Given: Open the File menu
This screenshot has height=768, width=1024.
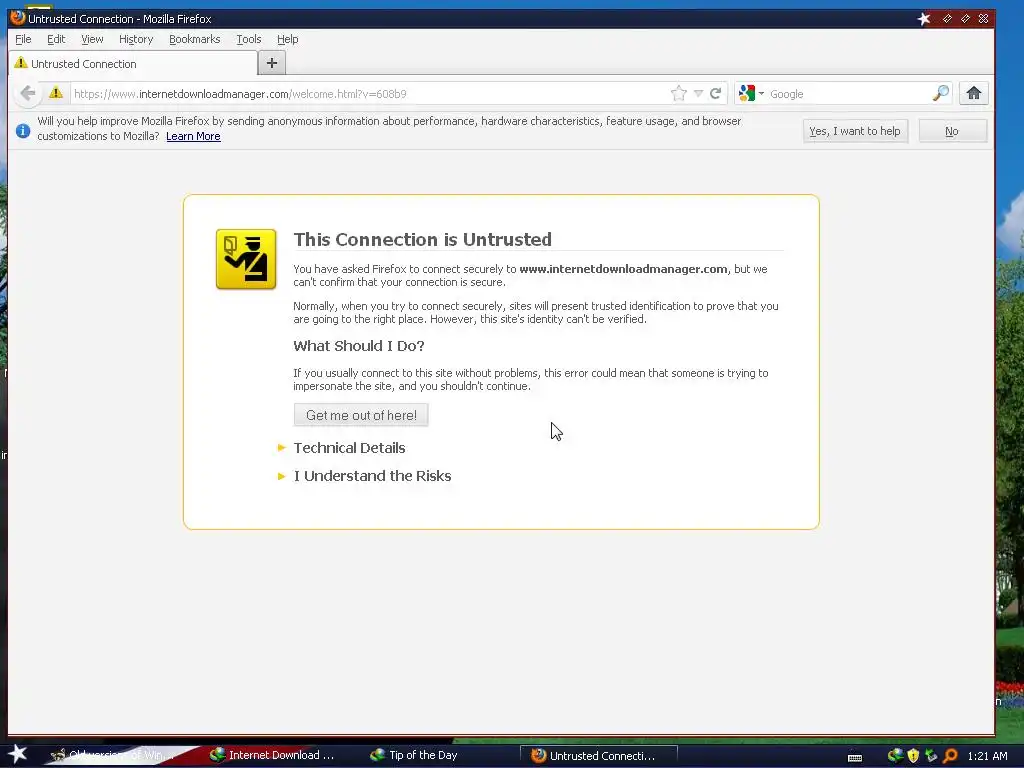Looking at the screenshot, I should pos(23,39).
